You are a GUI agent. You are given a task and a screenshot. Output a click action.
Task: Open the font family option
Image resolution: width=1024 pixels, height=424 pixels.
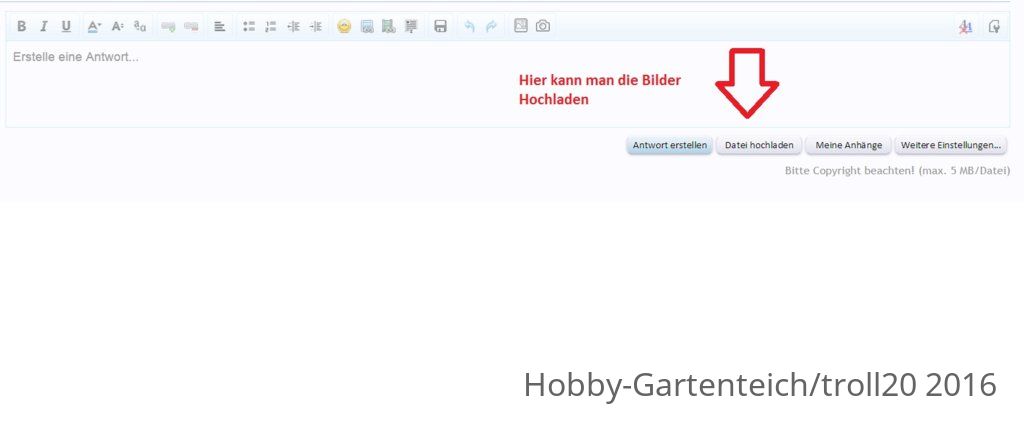click(x=140, y=27)
